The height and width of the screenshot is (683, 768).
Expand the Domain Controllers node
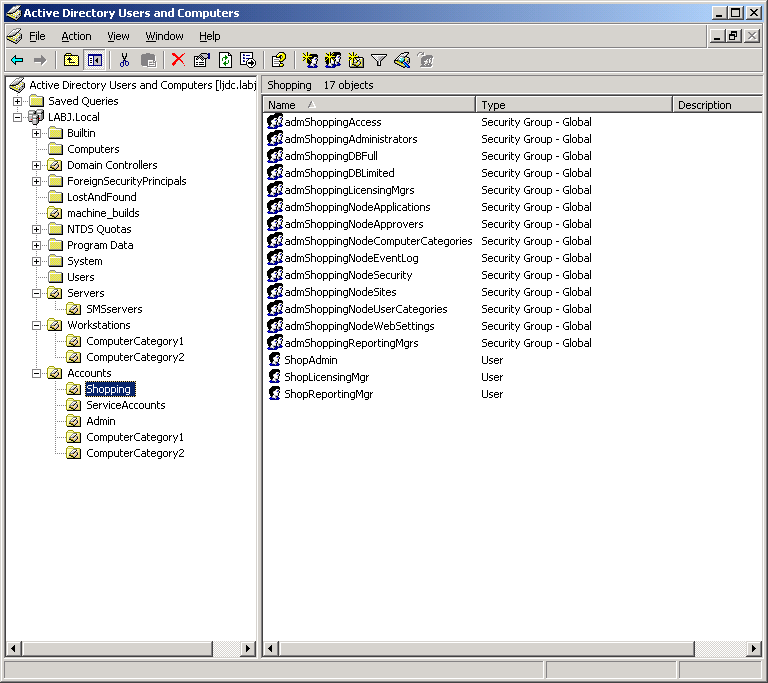click(37, 165)
